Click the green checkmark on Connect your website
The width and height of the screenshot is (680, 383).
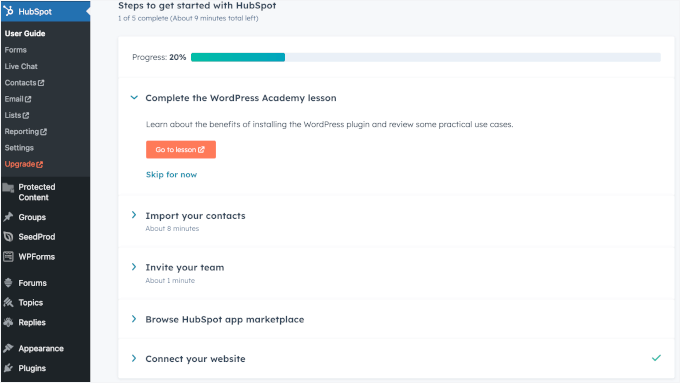click(x=656, y=358)
